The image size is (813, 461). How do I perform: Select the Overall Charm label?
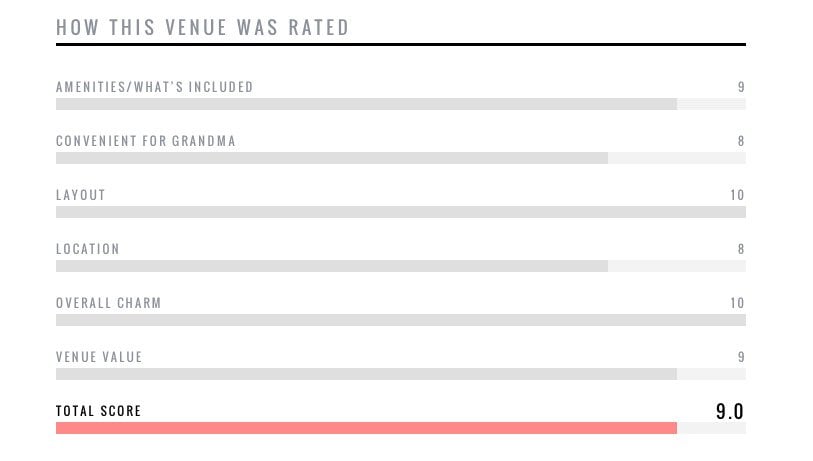click(x=108, y=303)
